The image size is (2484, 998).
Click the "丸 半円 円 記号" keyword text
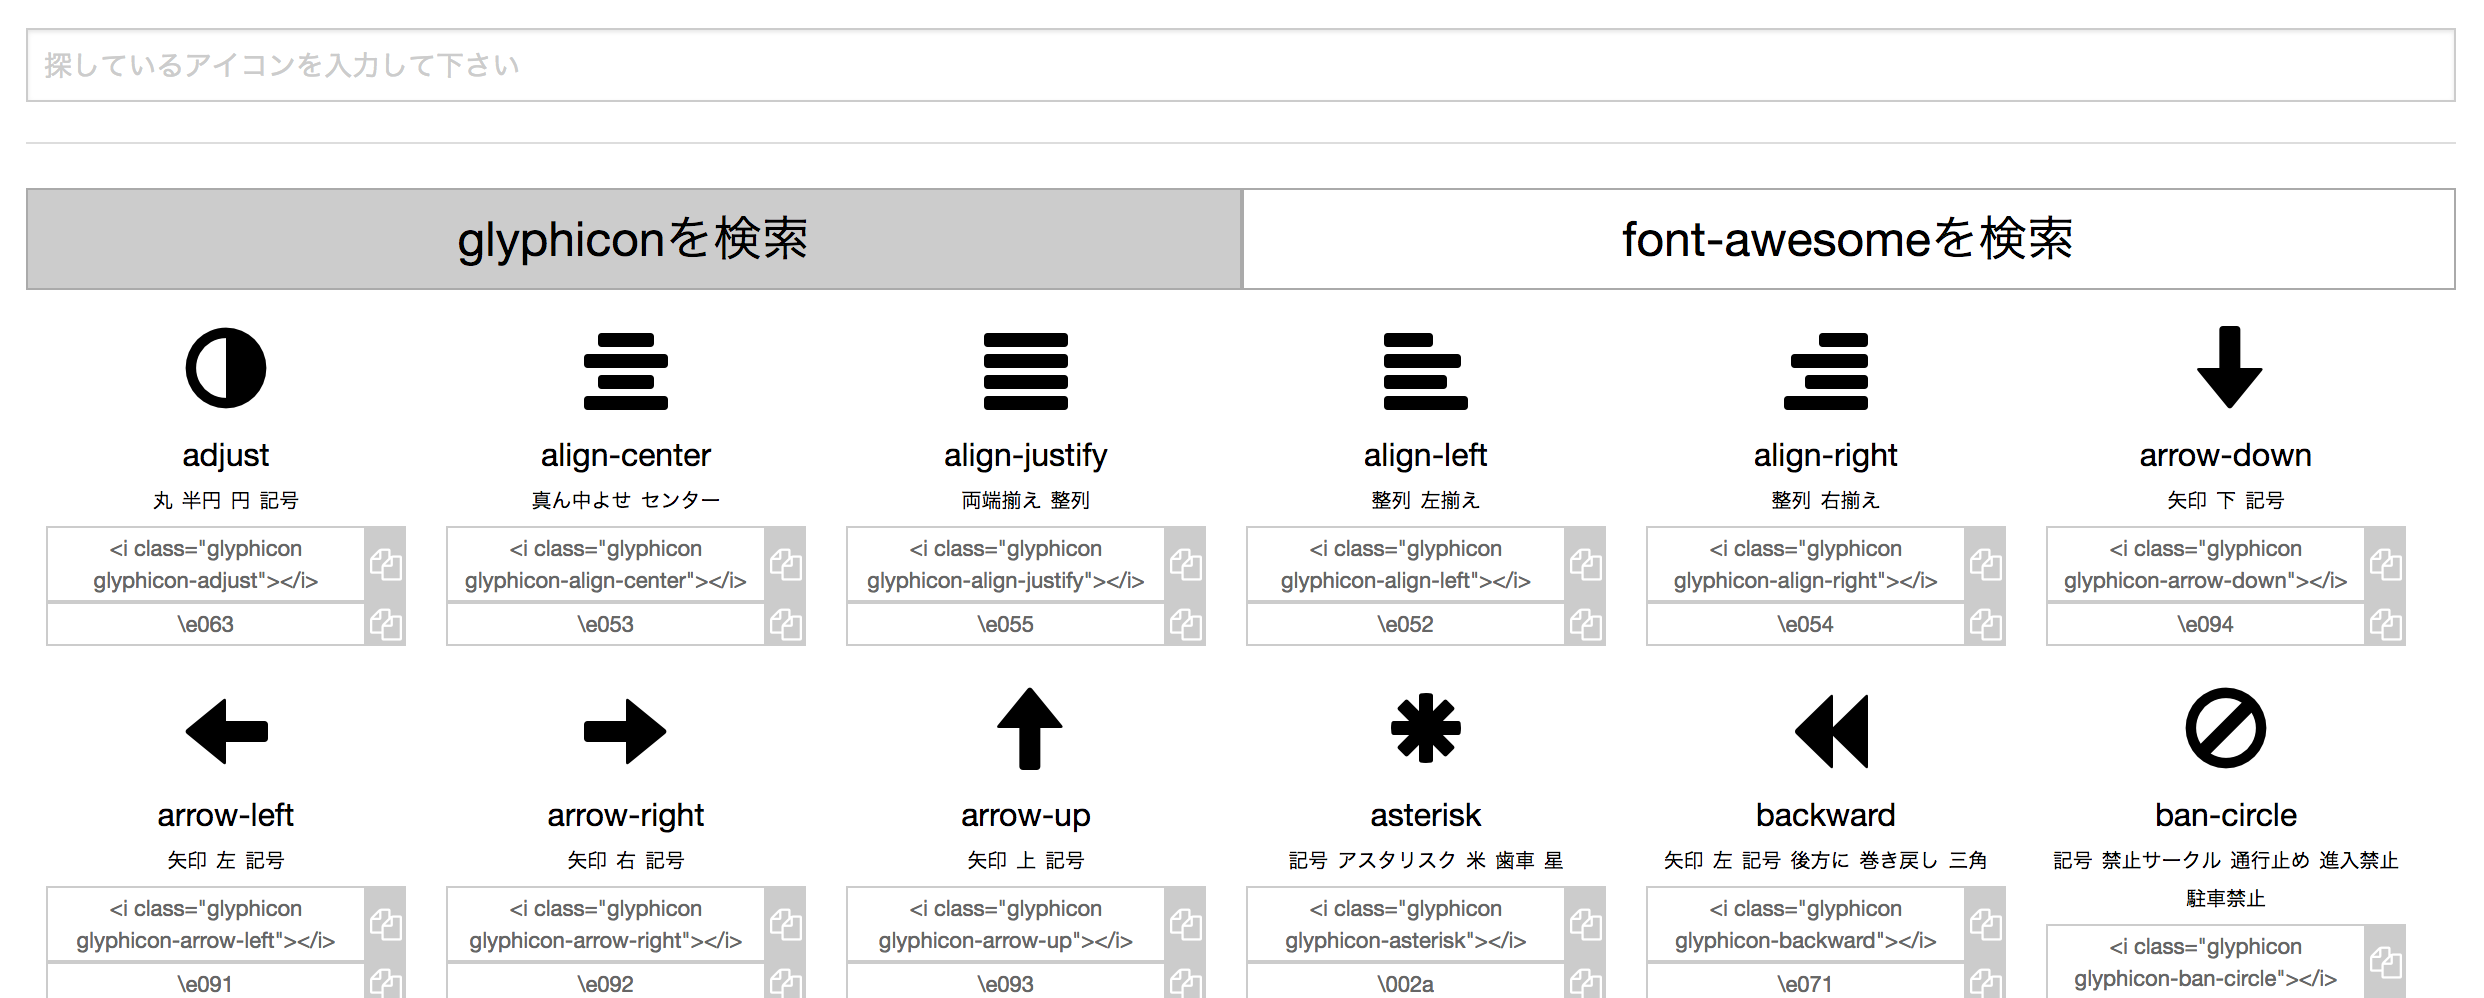tap(226, 500)
